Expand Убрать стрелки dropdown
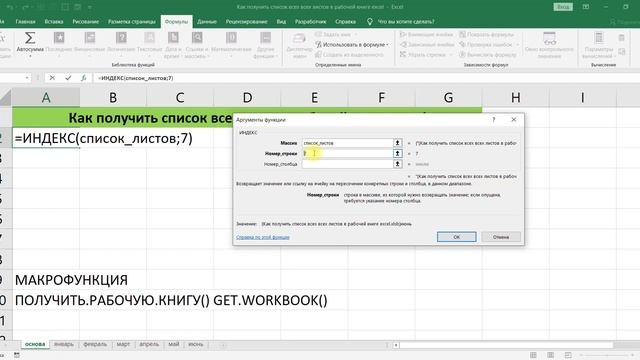The width and height of the screenshot is (640, 360). click(x=451, y=54)
